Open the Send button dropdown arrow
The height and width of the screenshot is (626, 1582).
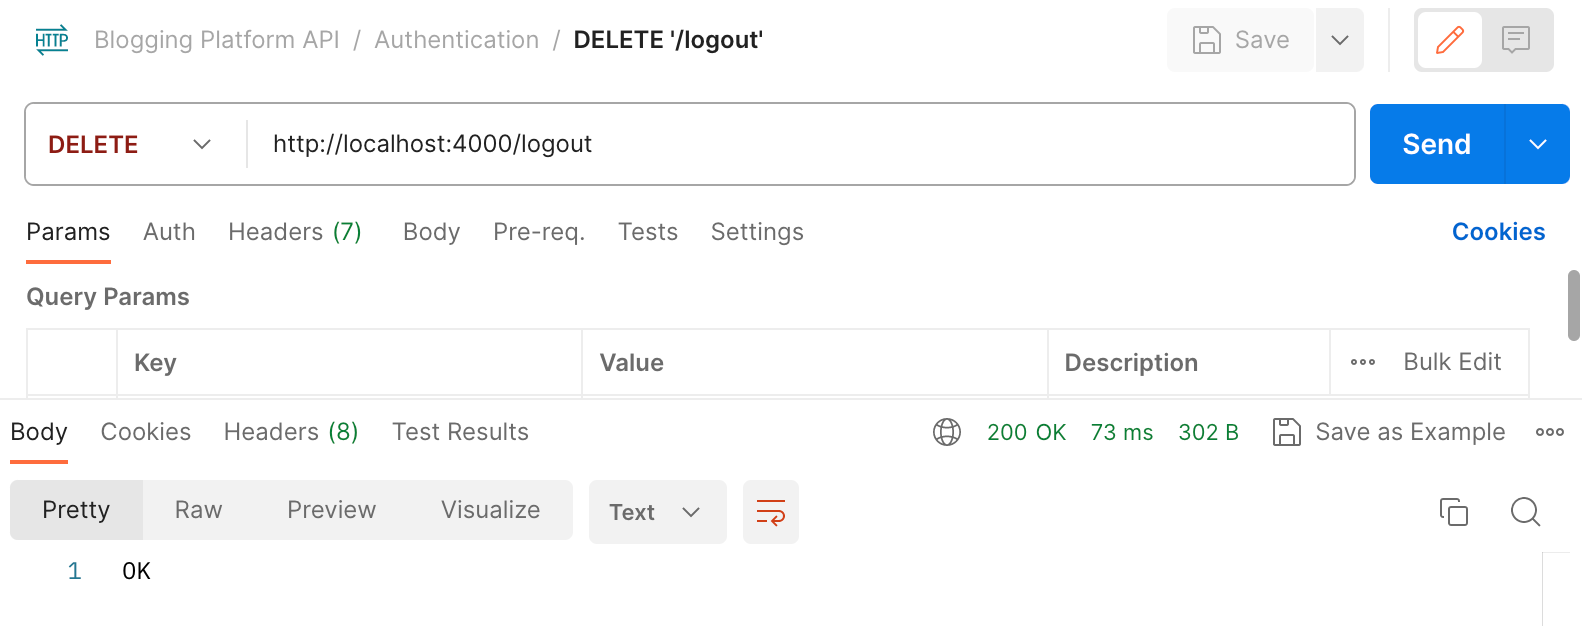(x=1537, y=144)
